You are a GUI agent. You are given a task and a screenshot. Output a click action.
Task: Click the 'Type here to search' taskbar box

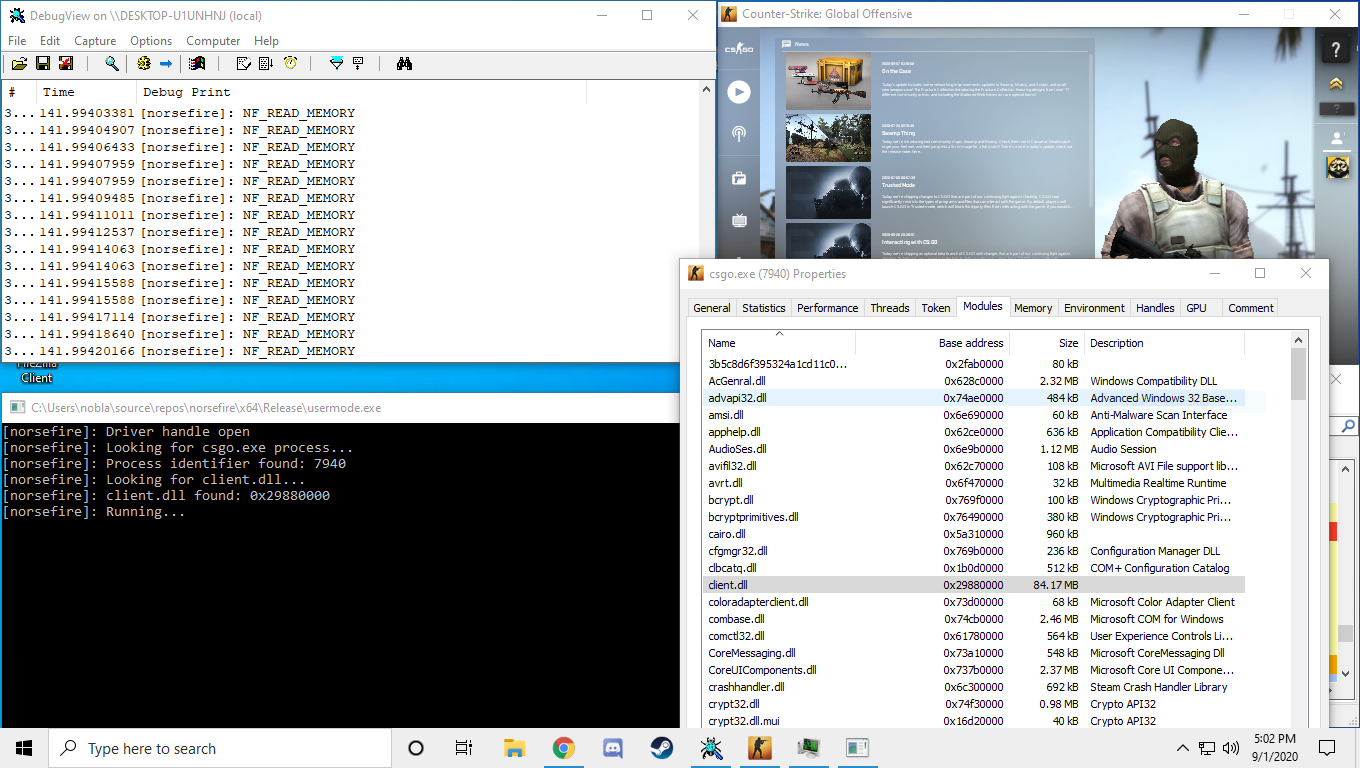point(220,748)
